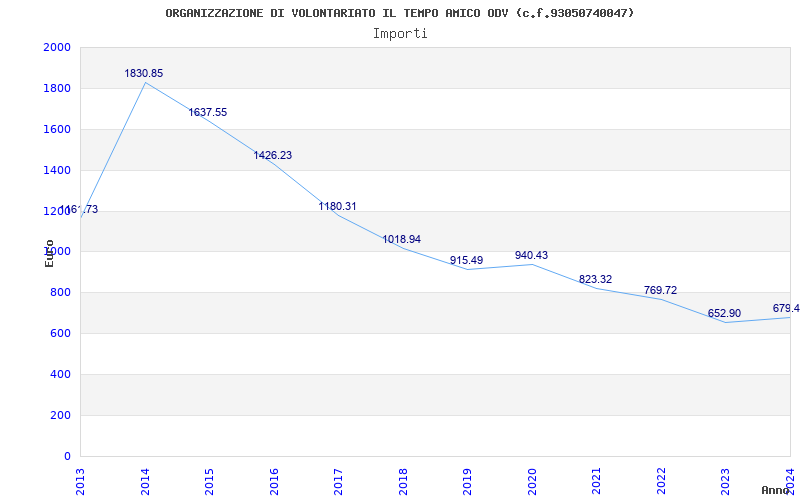Screen dimensions: 800x500
Task: Click the x-axis year 2022
Action: coord(661,482)
